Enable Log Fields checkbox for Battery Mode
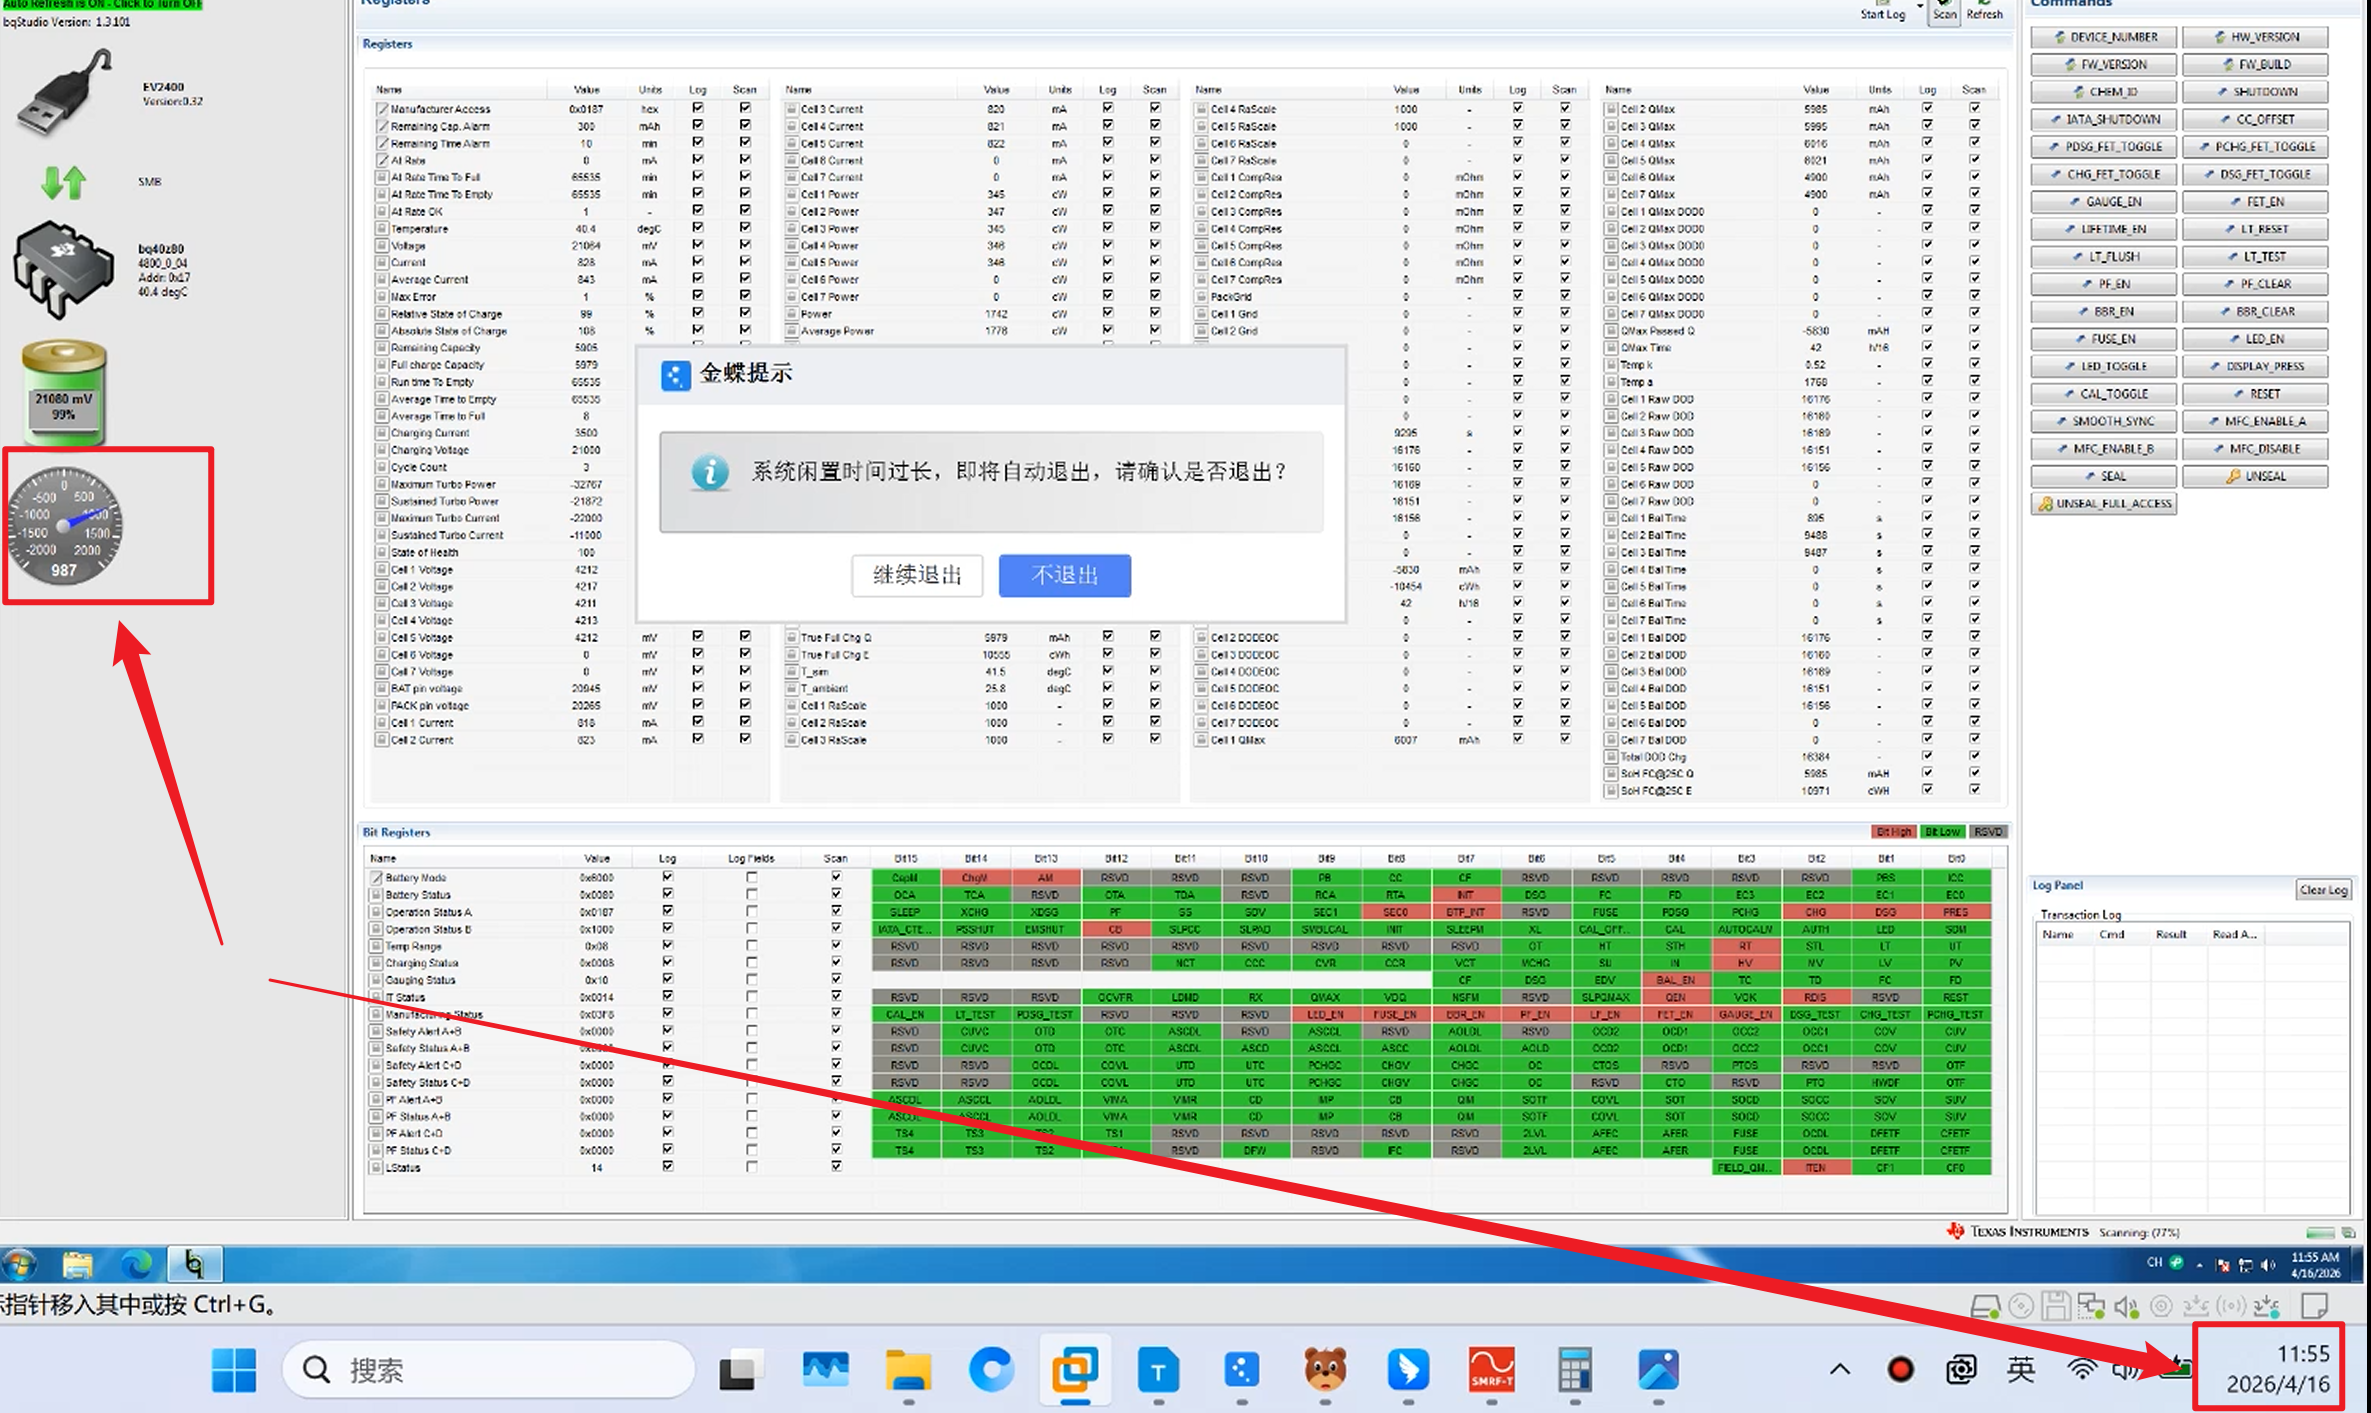The height and width of the screenshot is (1413, 2371). [751, 877]
